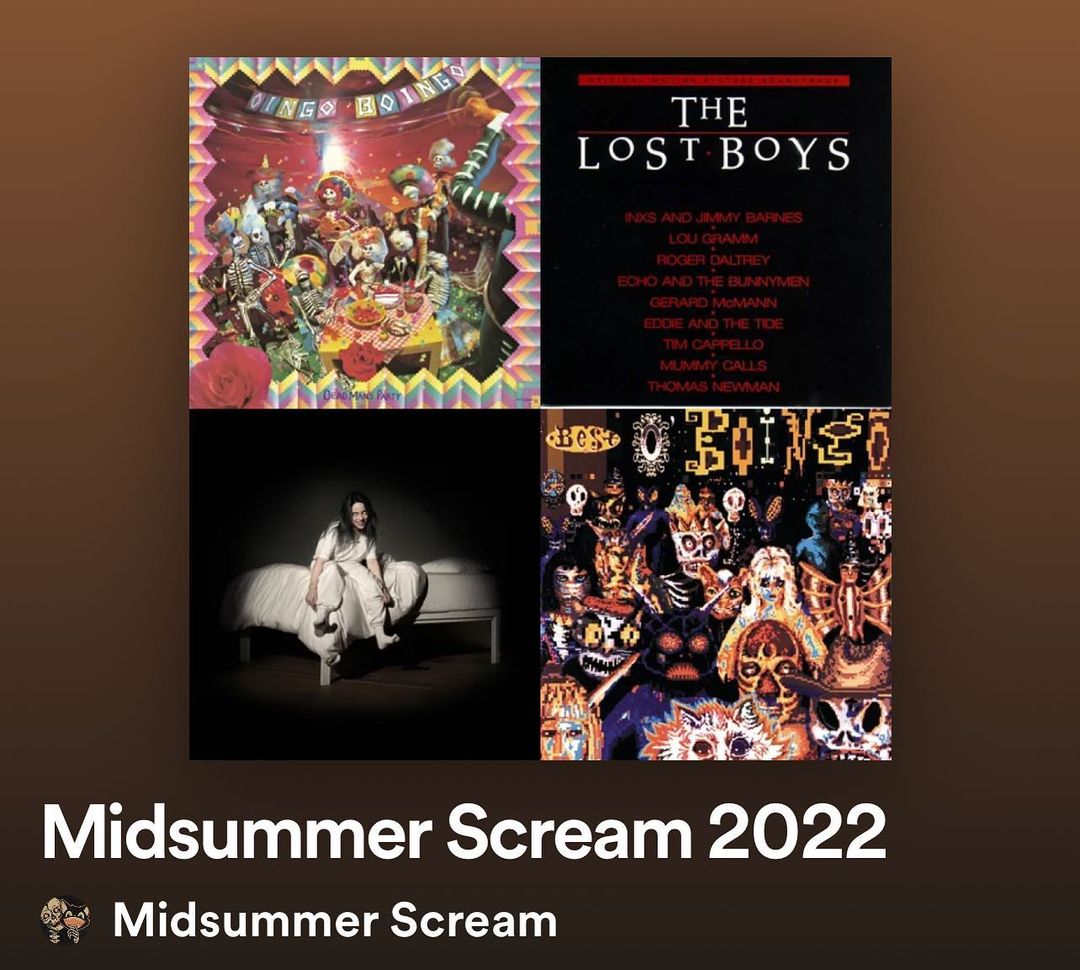1080x970 pixels.
Task: Click THOMAS NEWMAN credit line
Action: pos(714,386)
